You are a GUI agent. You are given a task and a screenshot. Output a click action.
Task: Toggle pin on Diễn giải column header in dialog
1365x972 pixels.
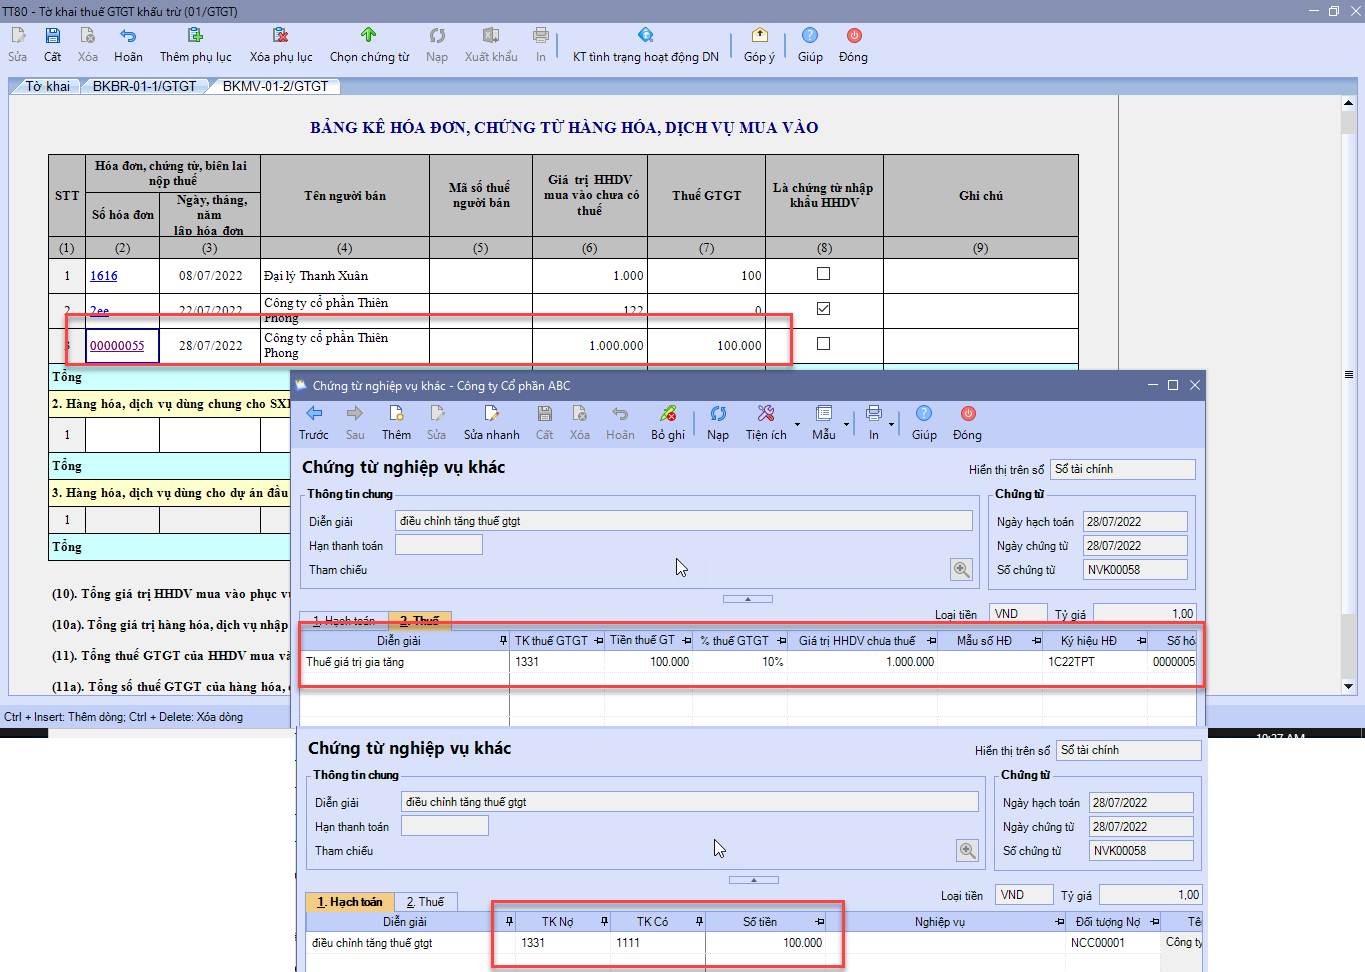click(x=503, y=641)
